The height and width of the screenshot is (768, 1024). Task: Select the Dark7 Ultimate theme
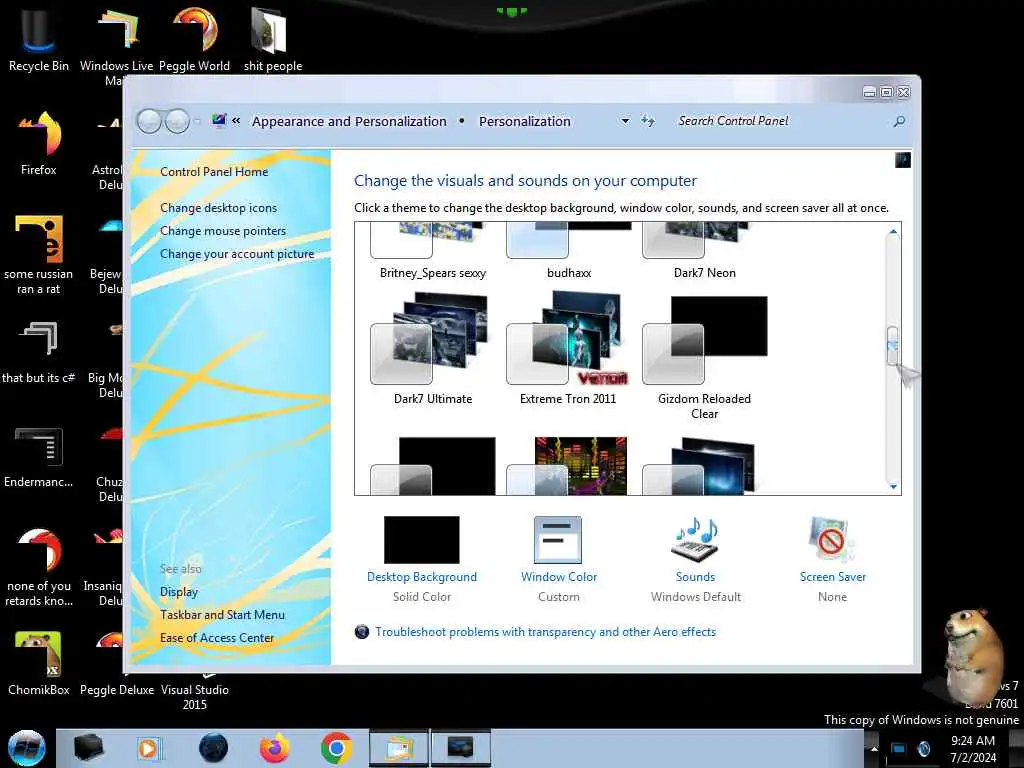coord(432,349)
